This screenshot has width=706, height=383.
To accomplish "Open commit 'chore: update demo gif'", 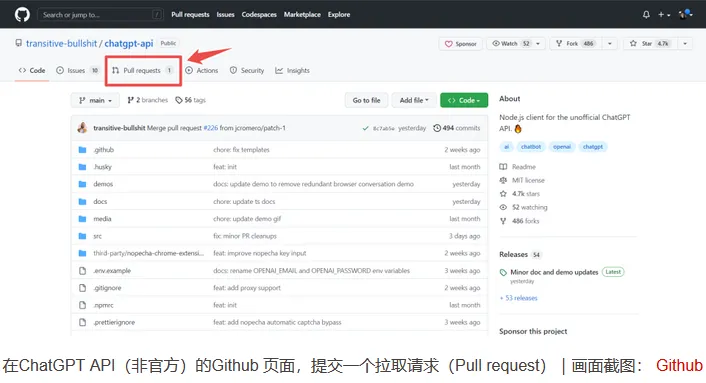I will [247, 219].
